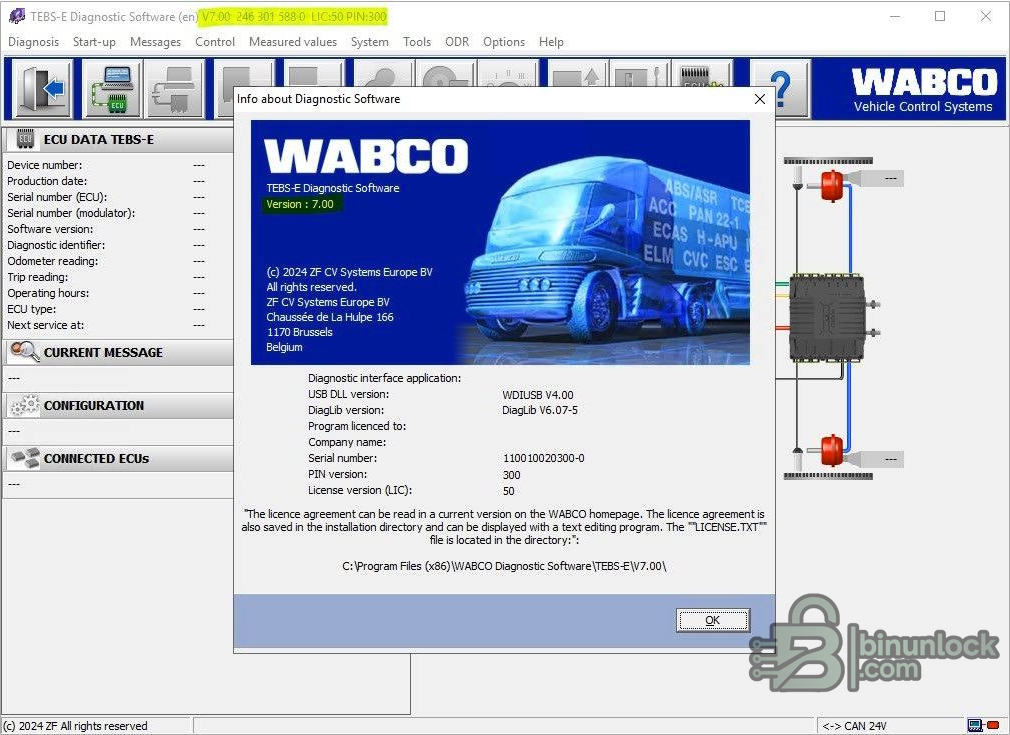Viewport: 1010px width, 735px height.
Task: Click the 'Company name:' label
Action: click(347, 442)
